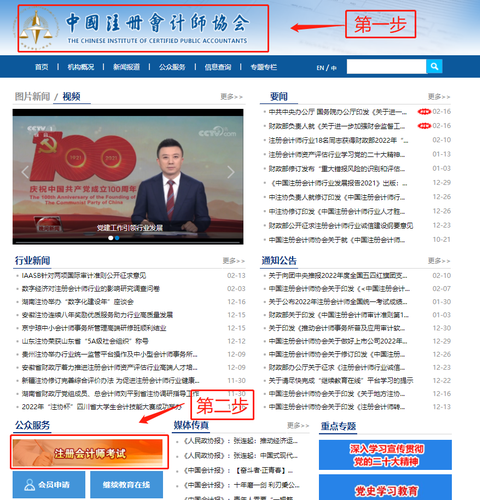Open 关于请尽快完成"继续教育在线"平台学习的提示
The image size is (480, 500).
coord(341,381)
